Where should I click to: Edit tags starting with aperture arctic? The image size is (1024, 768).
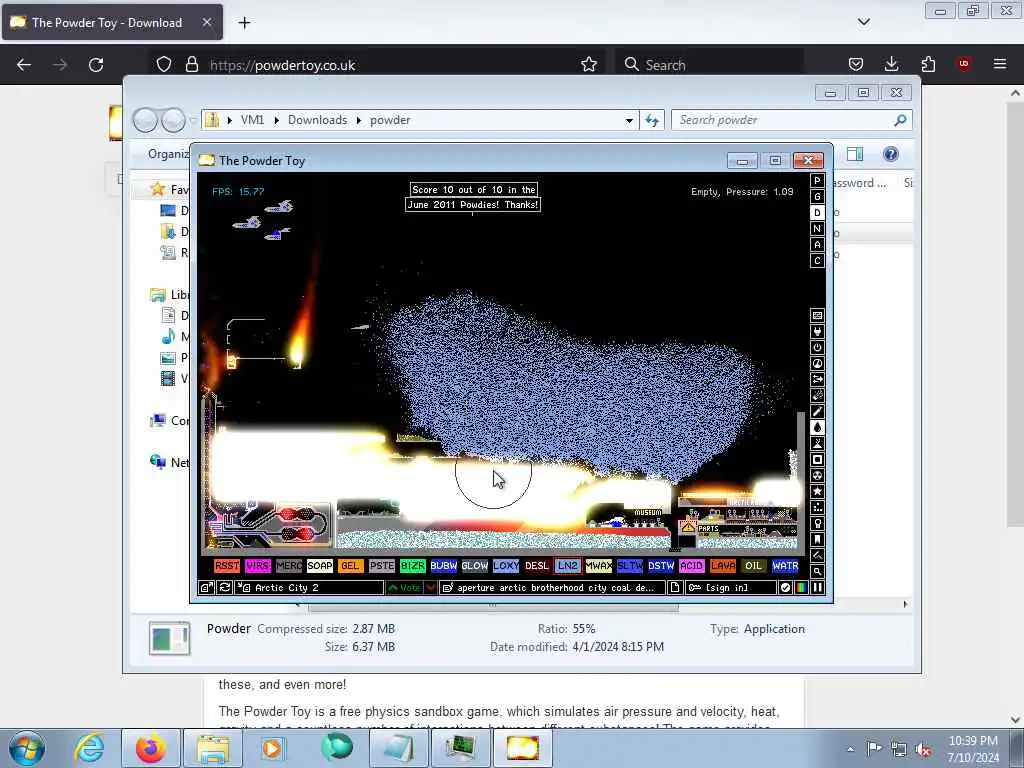(552, 588)
